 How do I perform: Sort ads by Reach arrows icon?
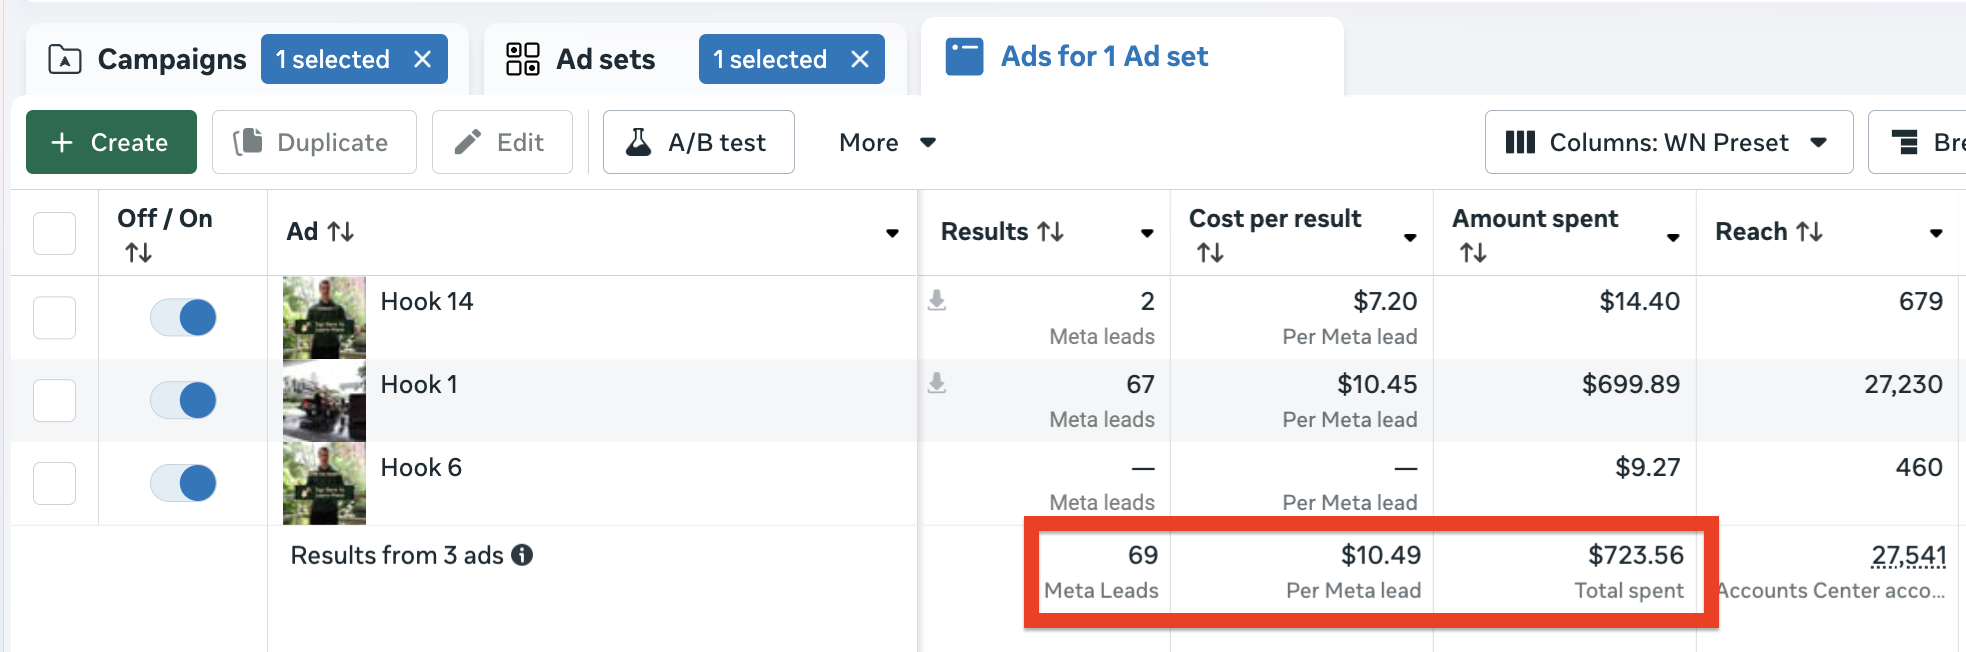1809,232
